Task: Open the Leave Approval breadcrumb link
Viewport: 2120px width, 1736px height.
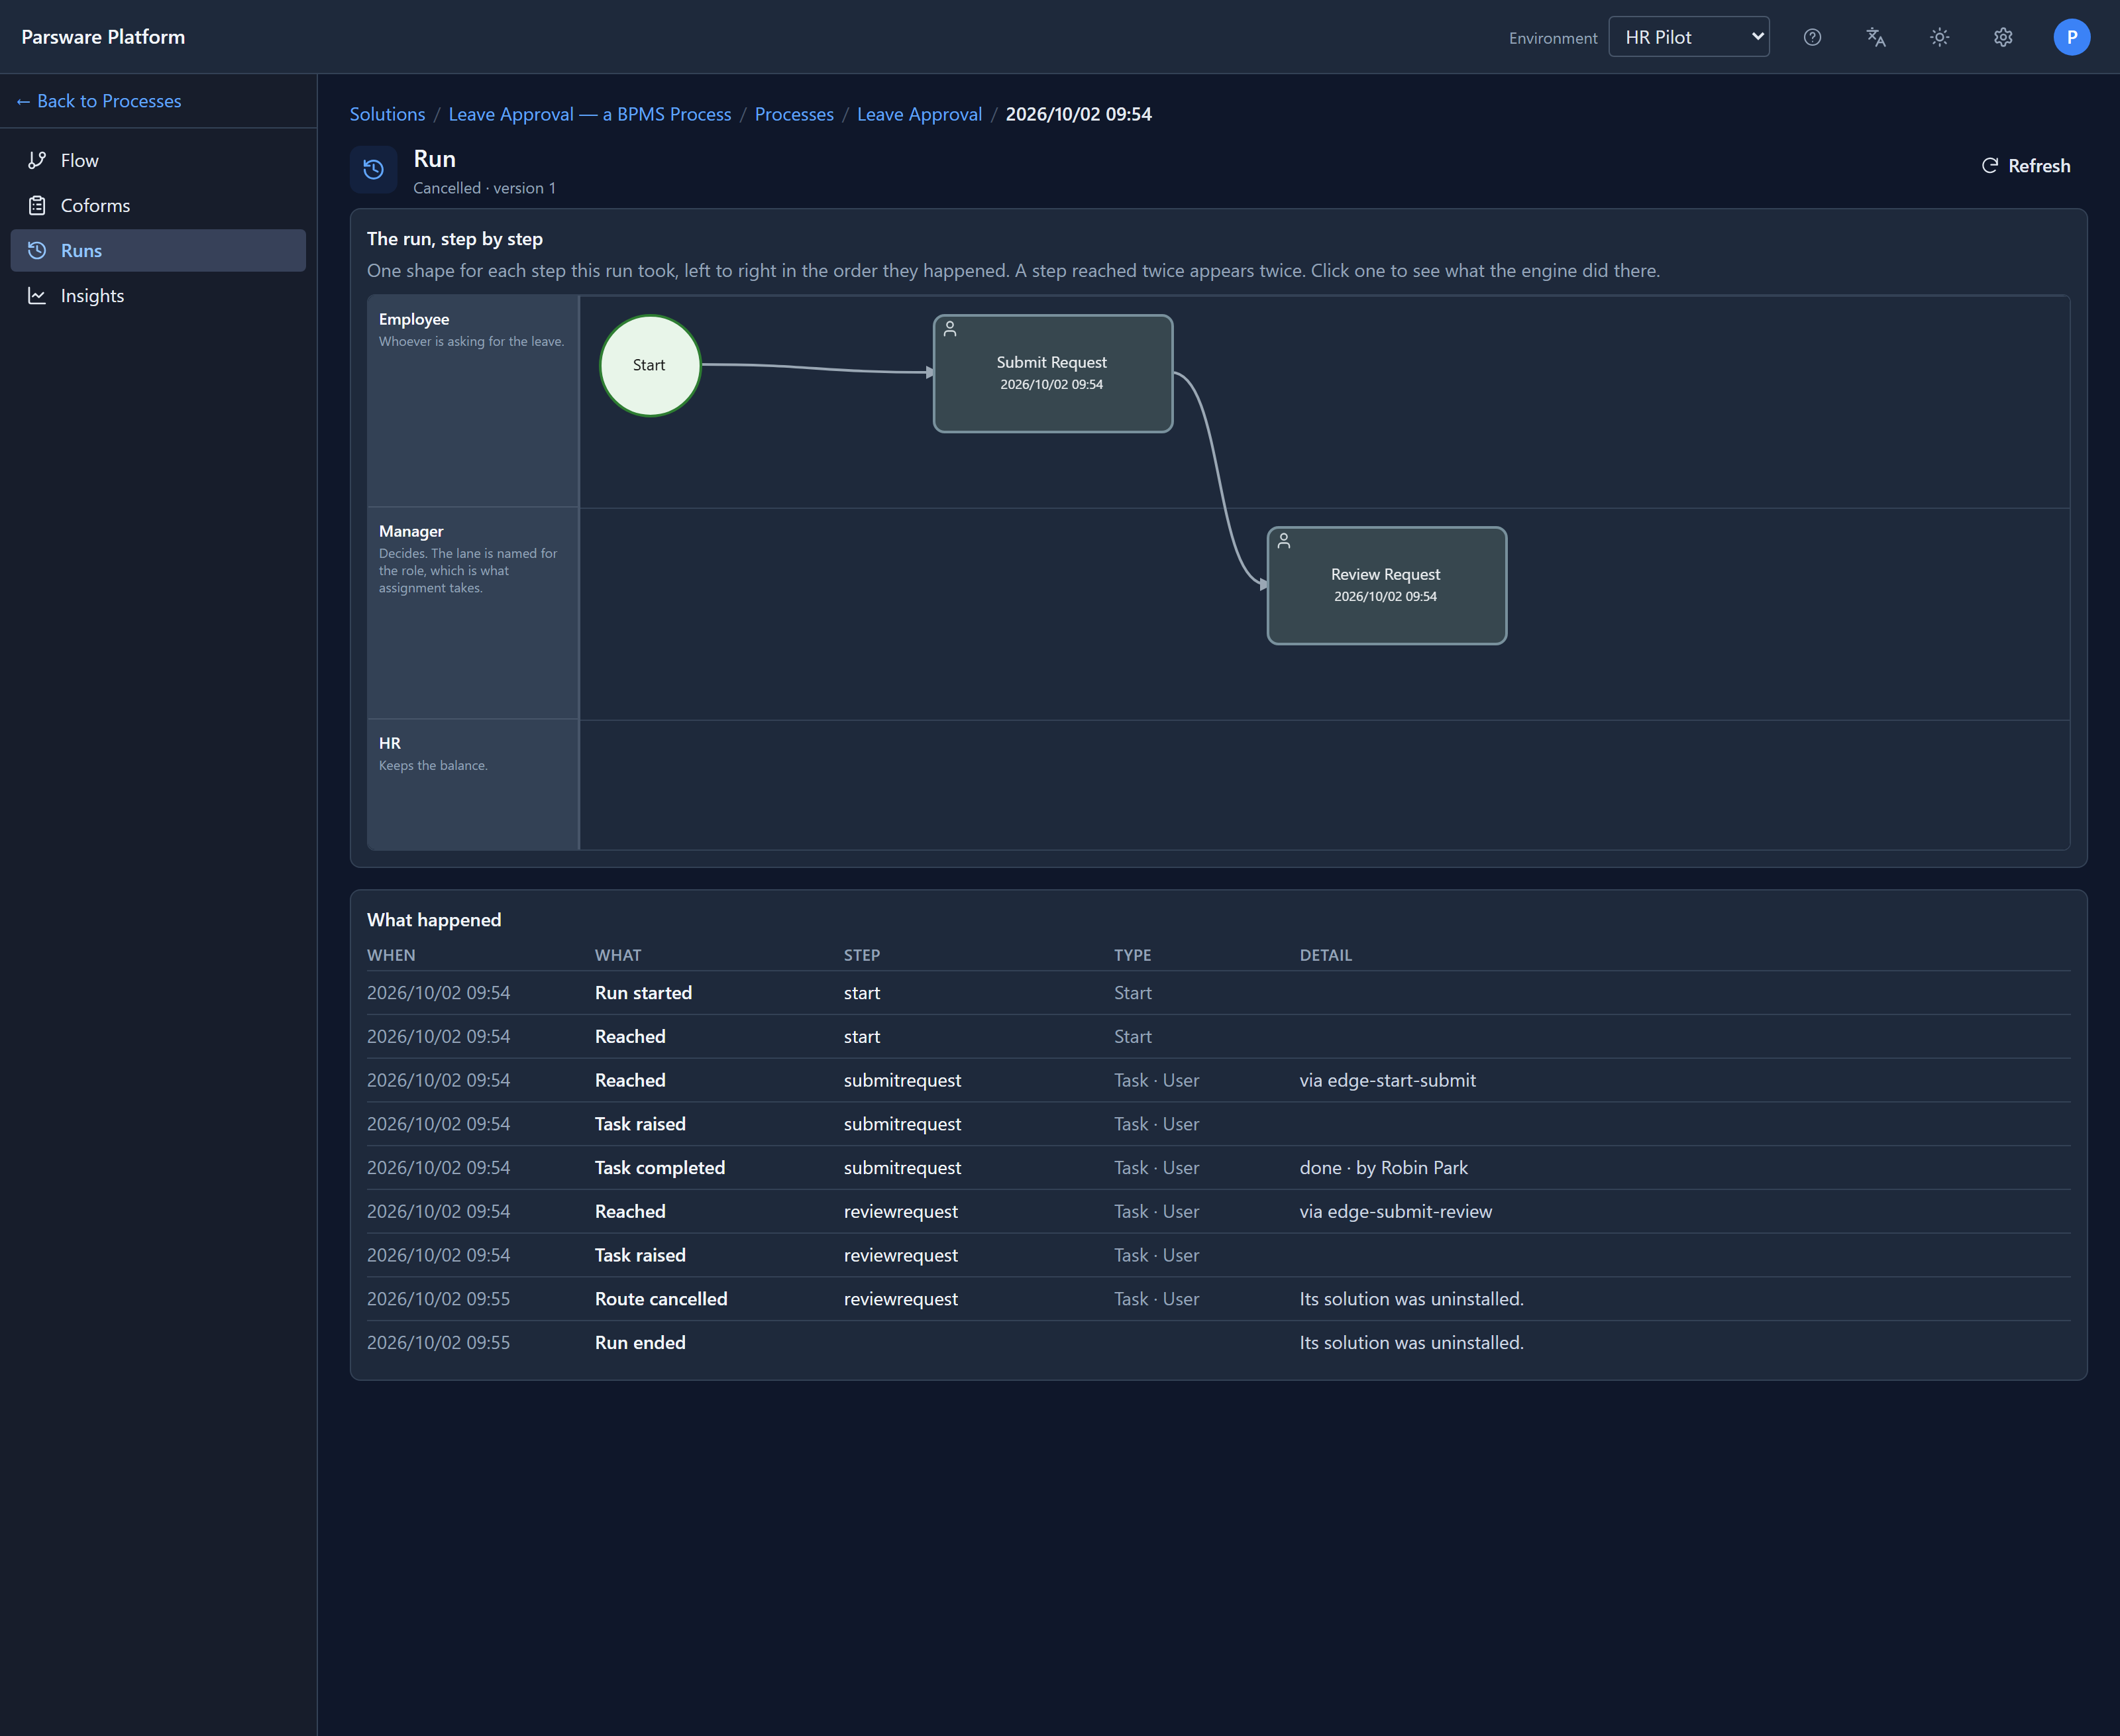Action: point(919,114)
